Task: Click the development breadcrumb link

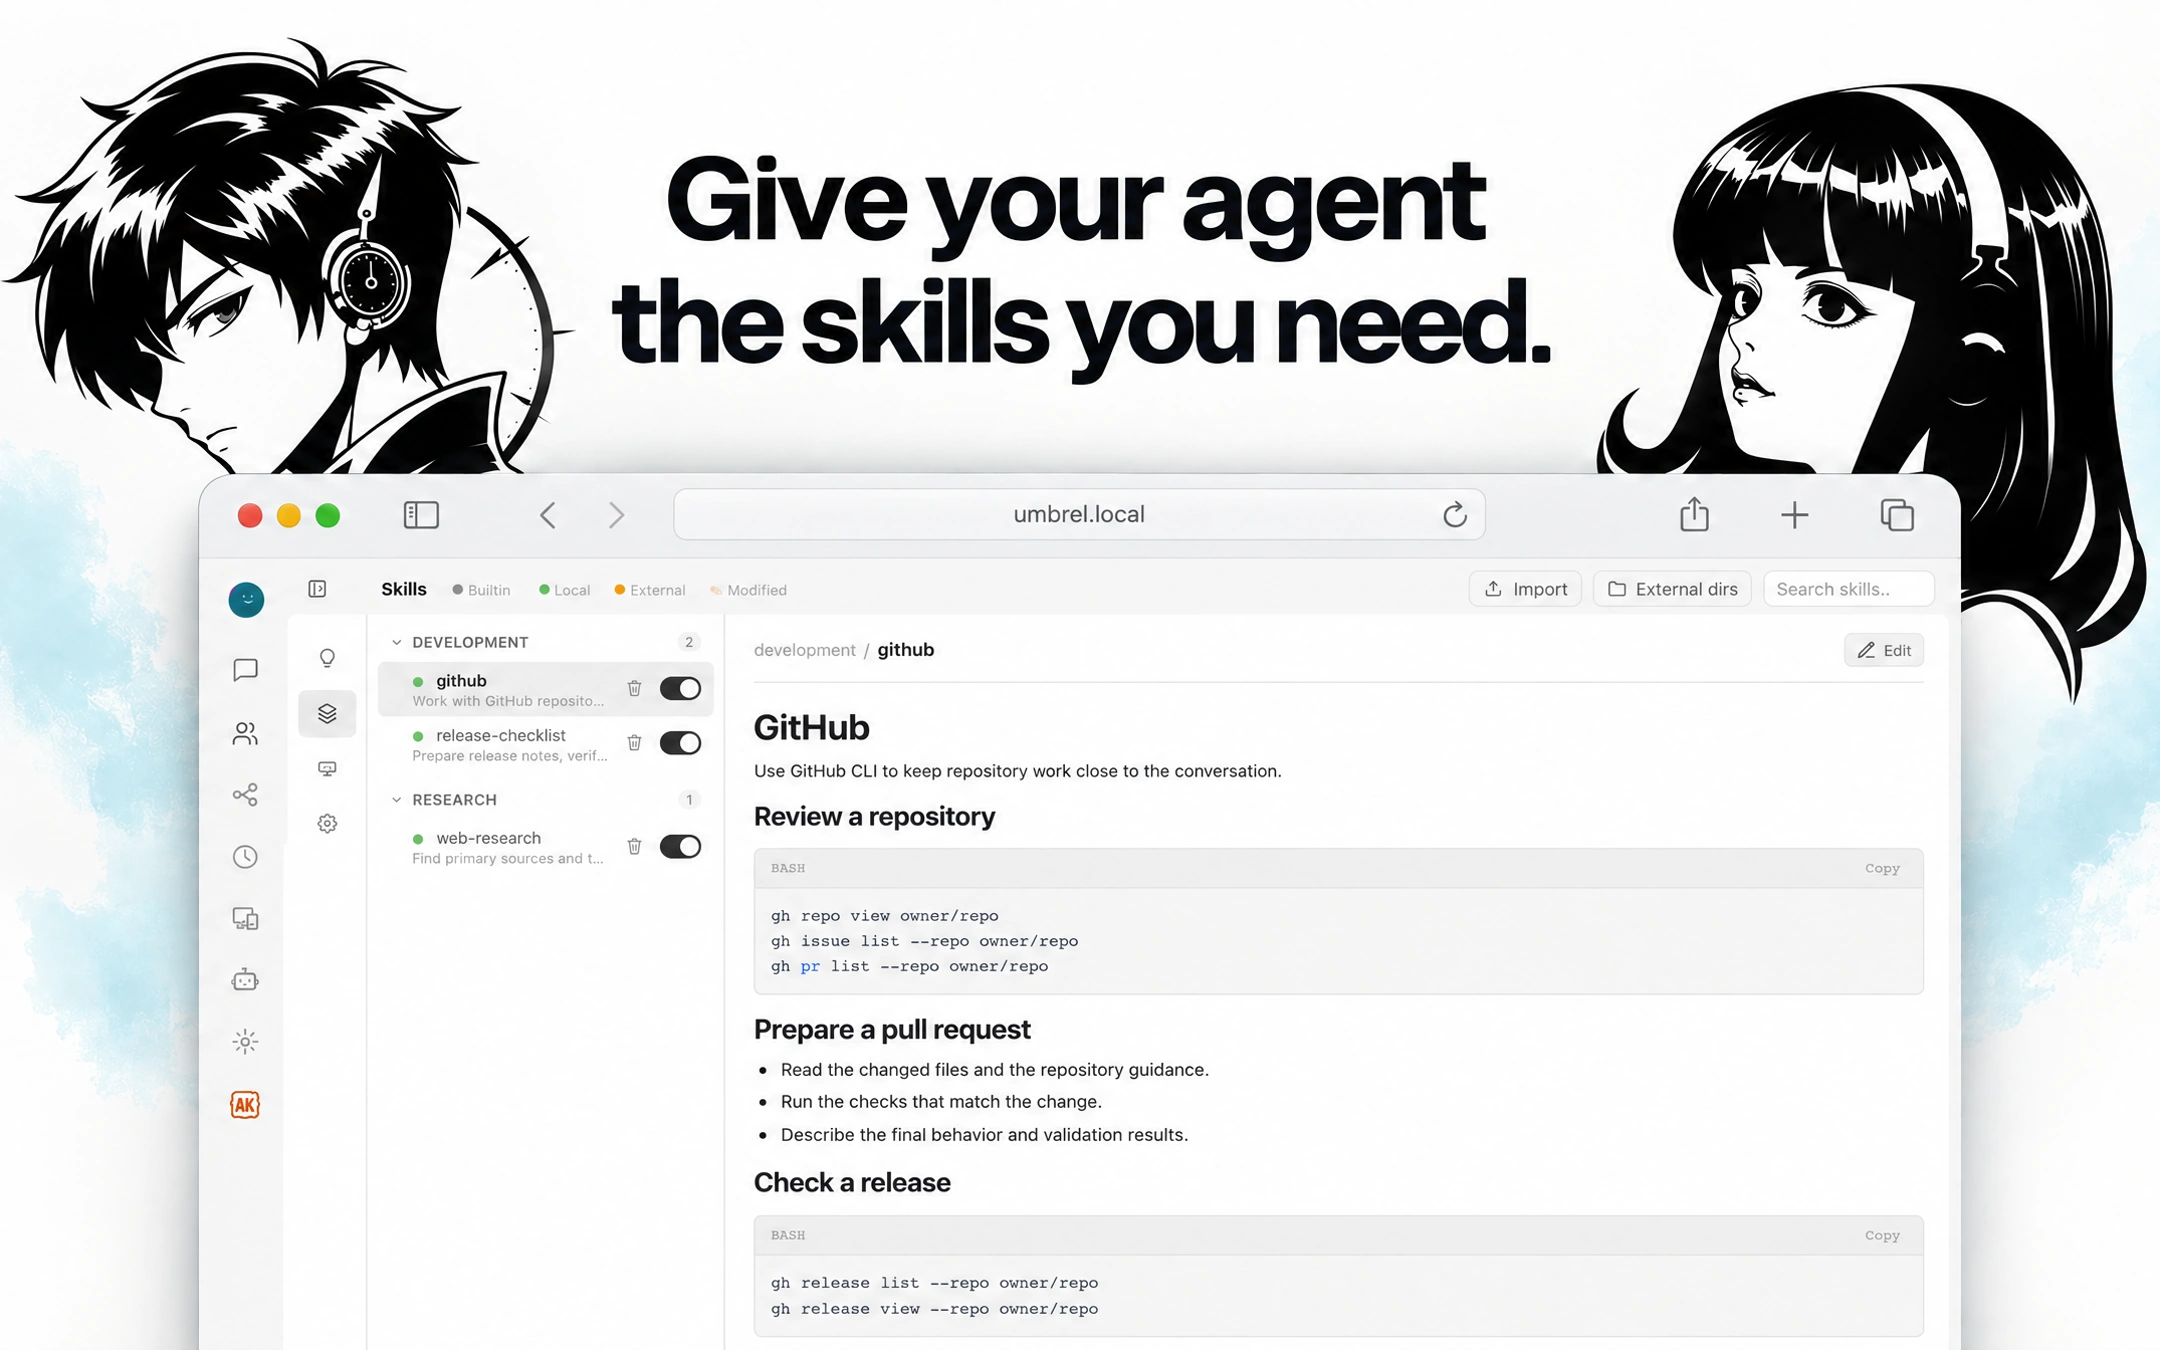Action: coord(805,650)
